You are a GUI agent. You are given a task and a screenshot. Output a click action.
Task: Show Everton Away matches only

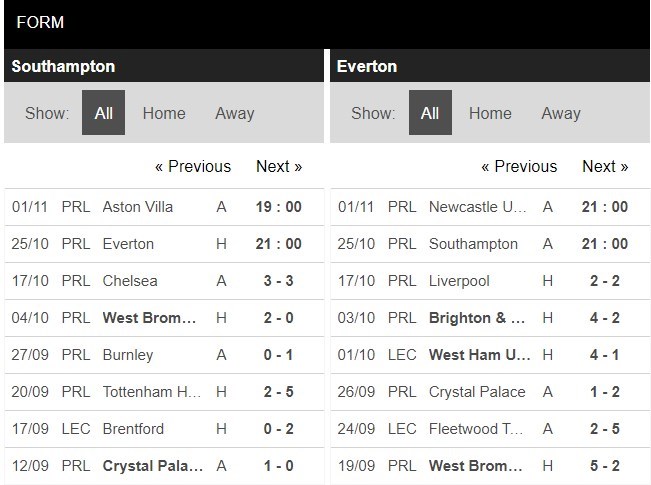pyautogui.click(x=561, y=113)
